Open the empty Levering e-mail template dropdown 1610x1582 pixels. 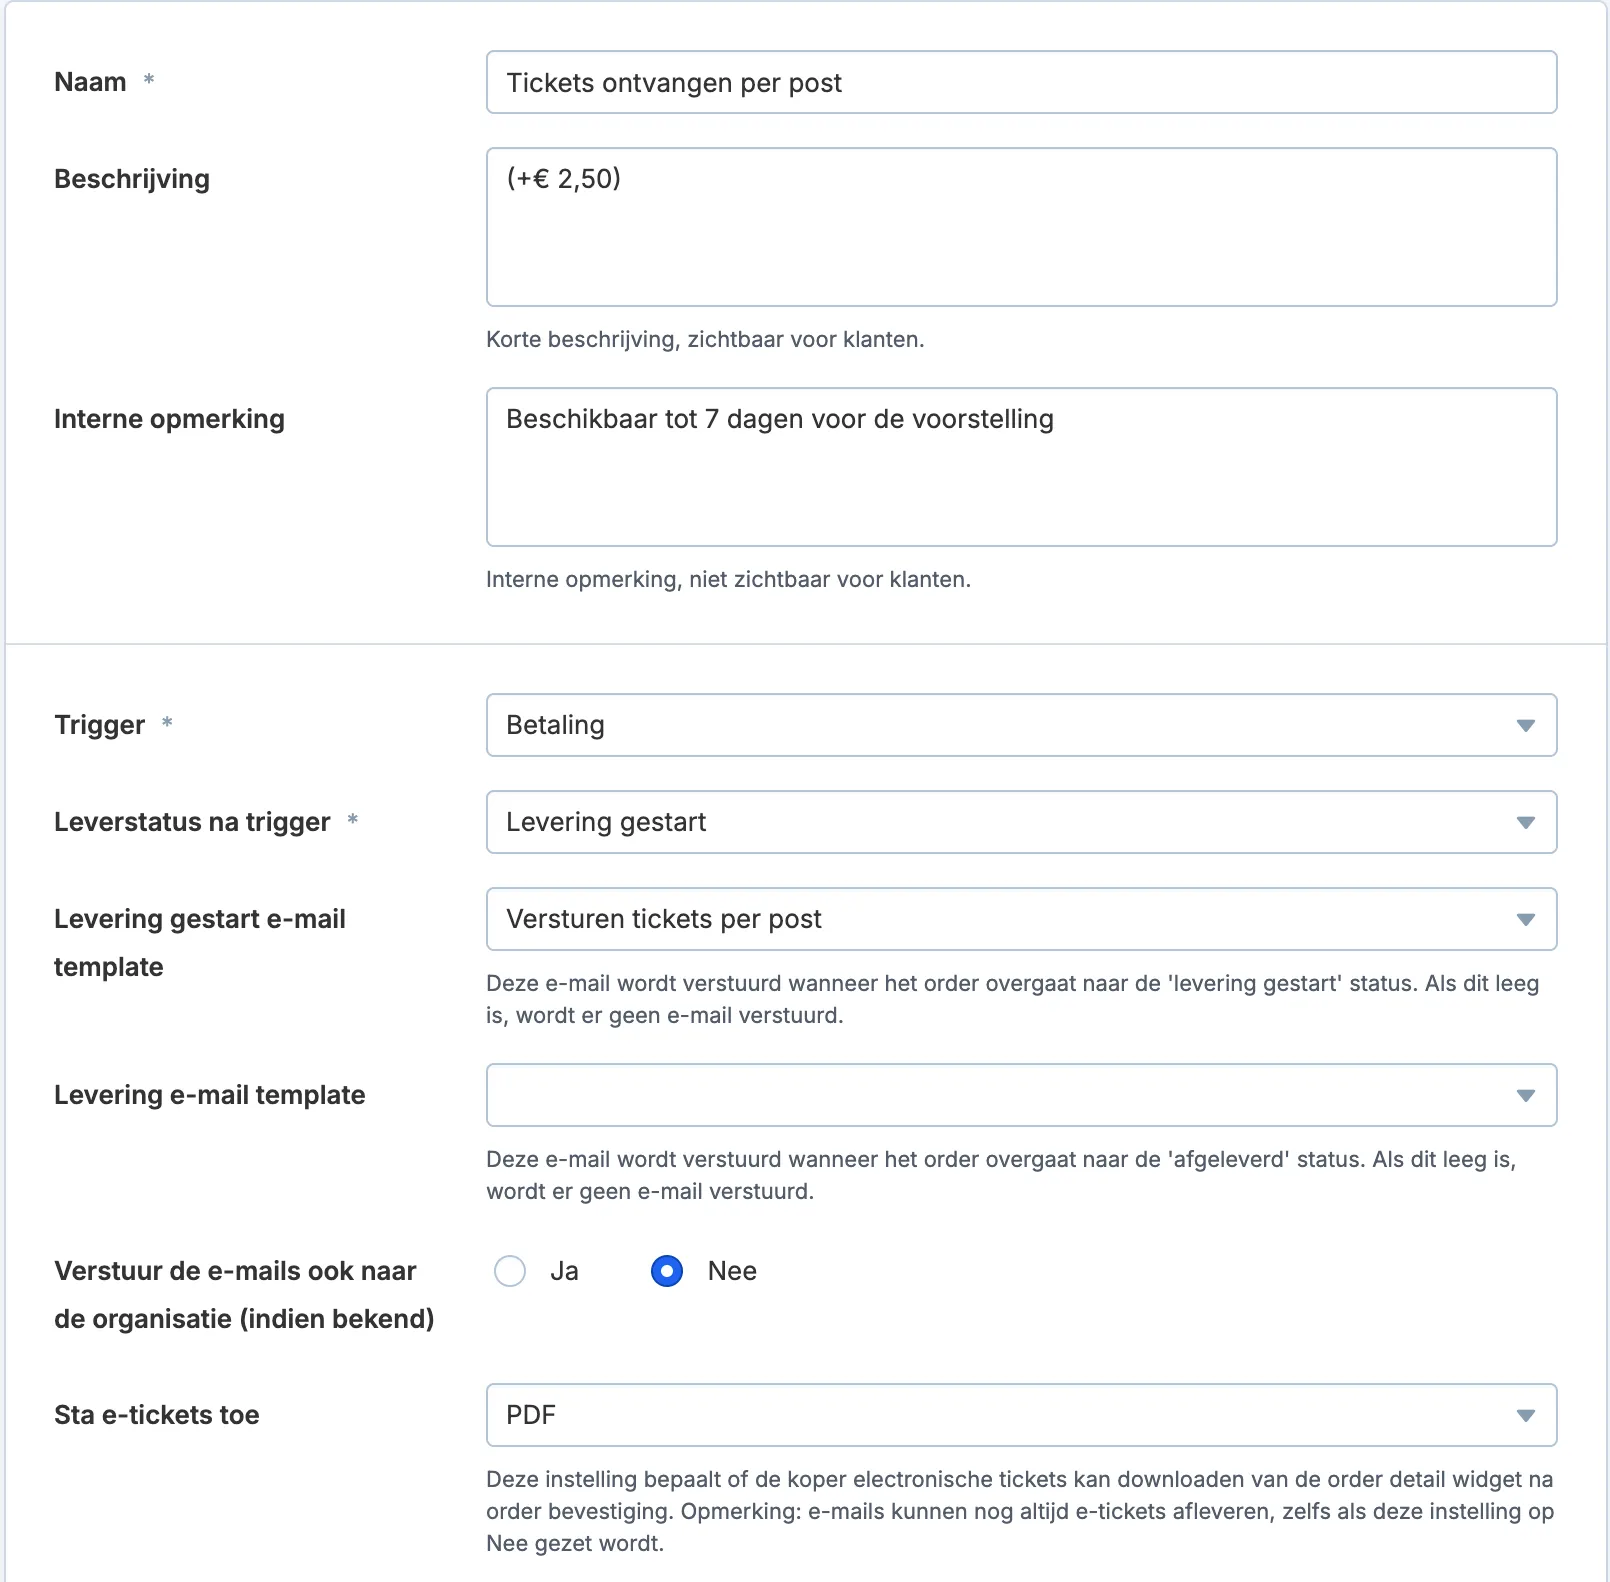point(1021,1095)
